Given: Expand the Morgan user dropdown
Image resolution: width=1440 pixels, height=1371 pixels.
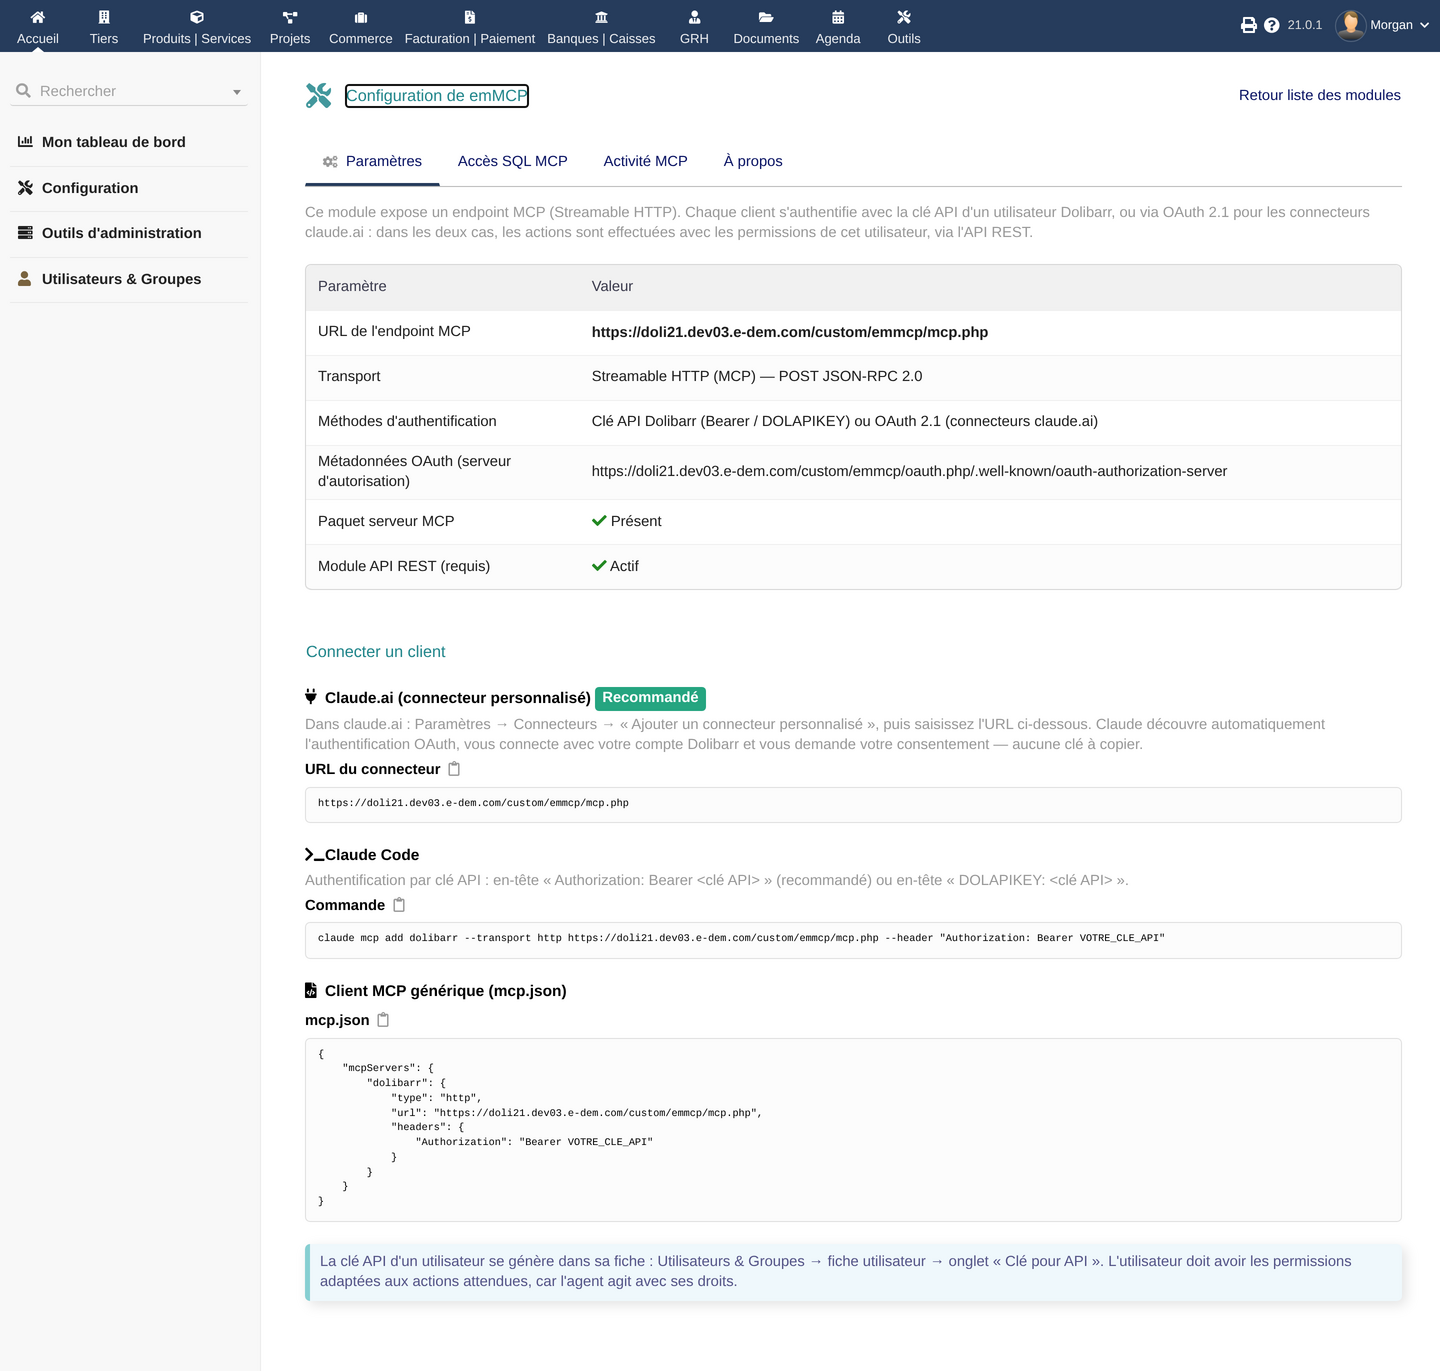Looking at the screenshot, I should pyautogui.click(x=1424, y=25).
